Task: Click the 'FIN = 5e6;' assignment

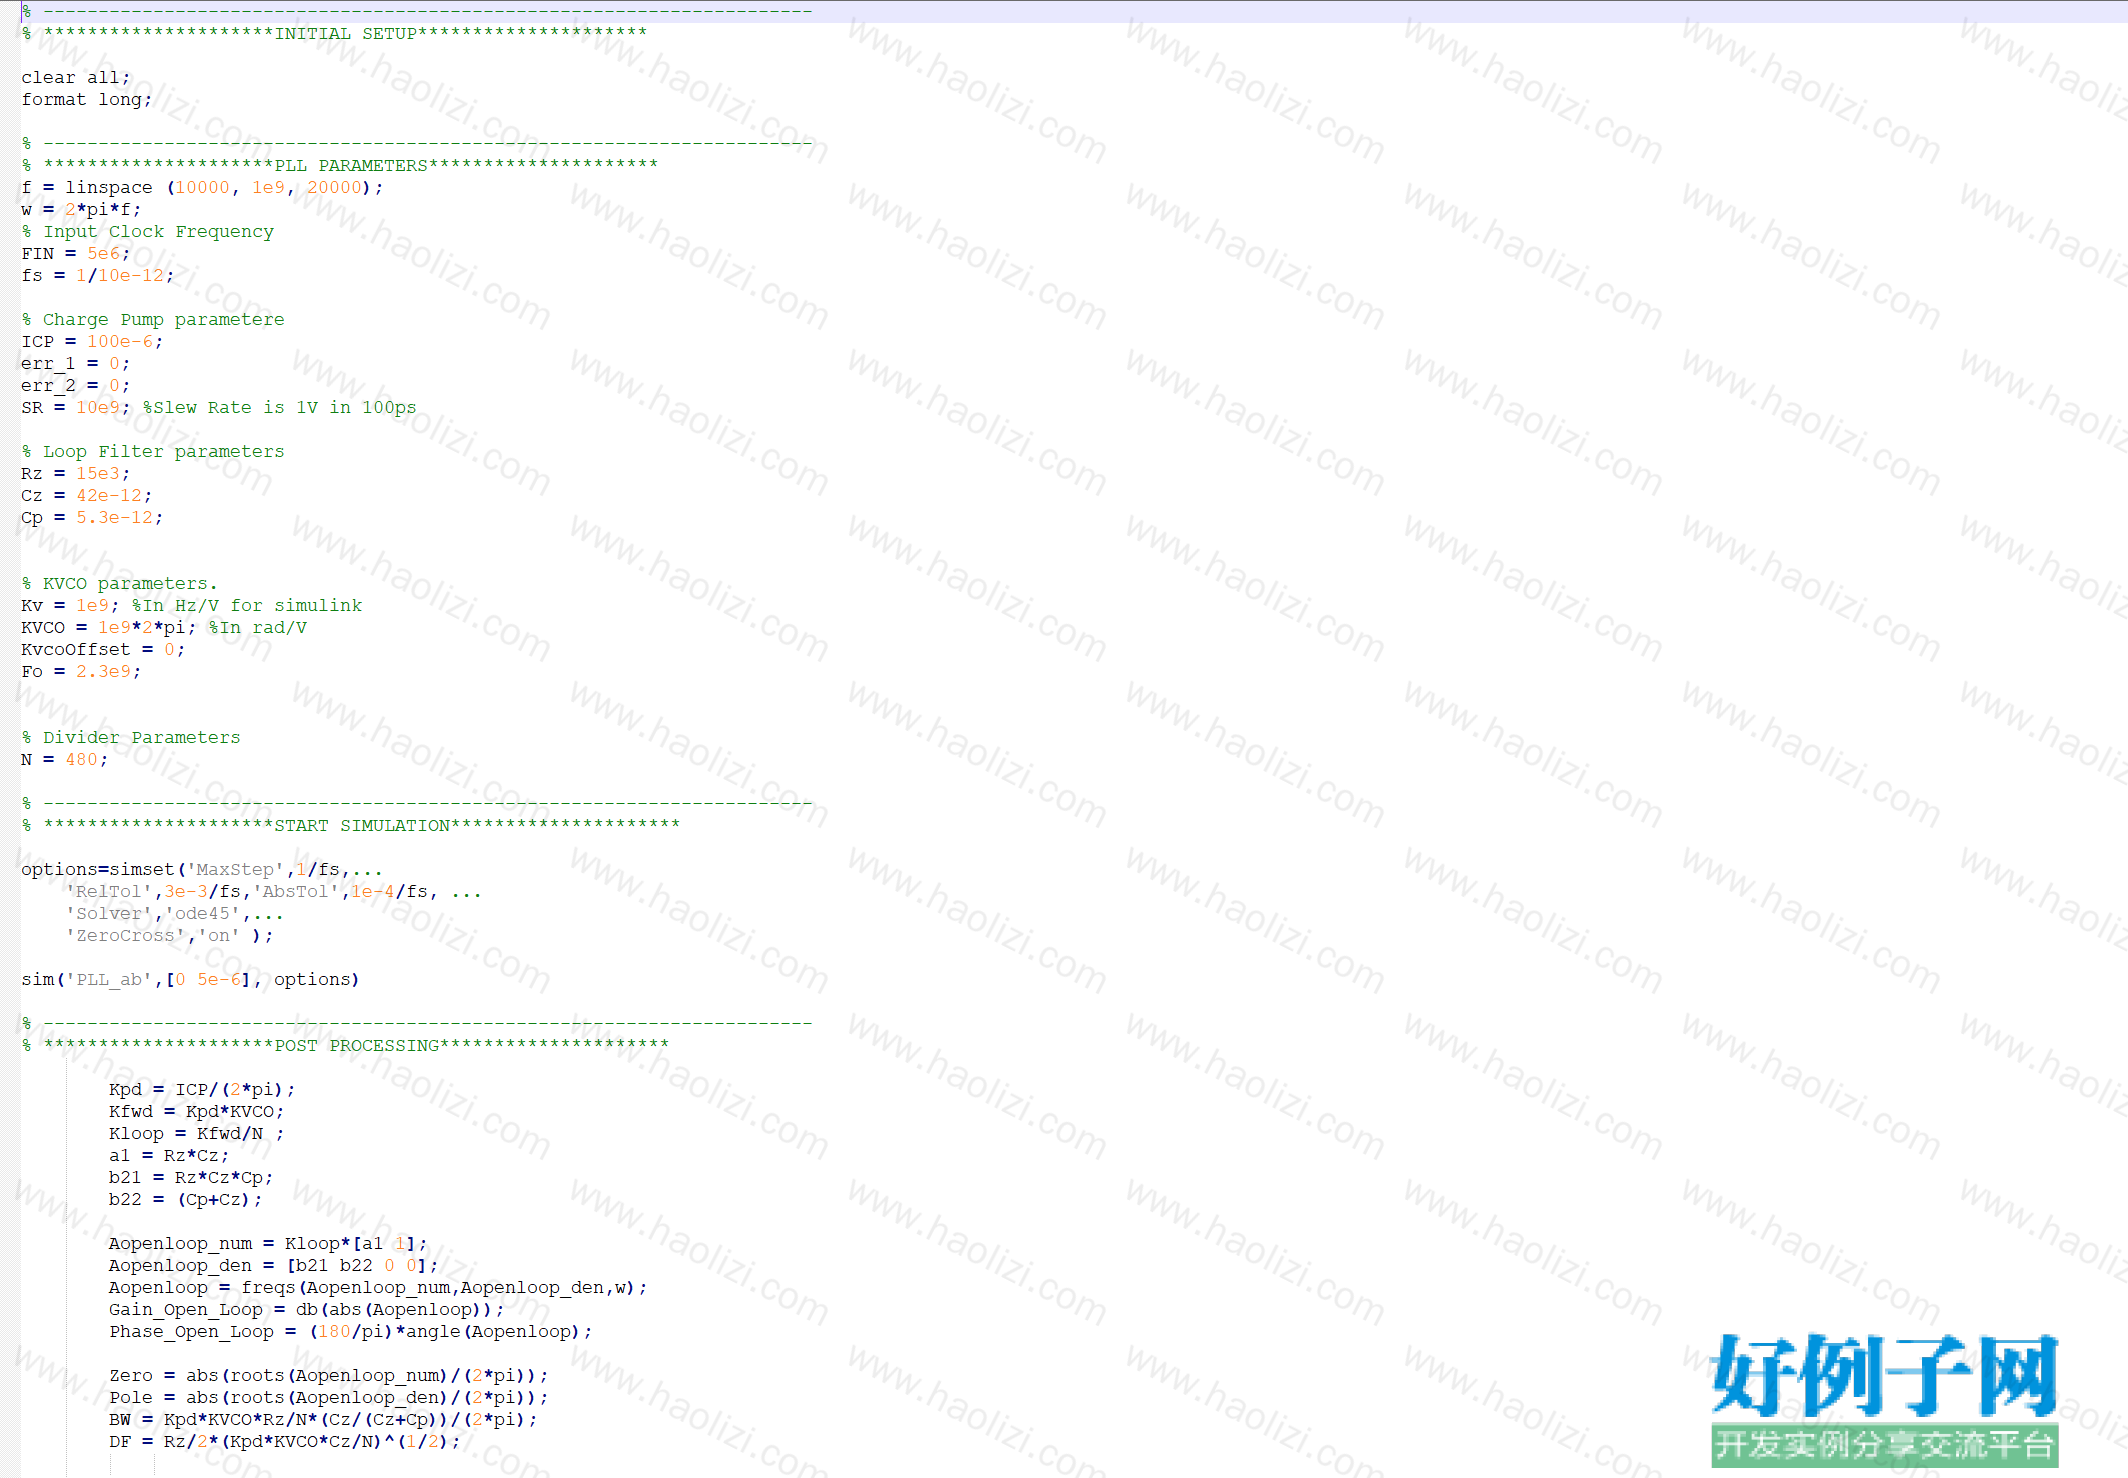Action: pyautogui.click(x=75, y=253)
